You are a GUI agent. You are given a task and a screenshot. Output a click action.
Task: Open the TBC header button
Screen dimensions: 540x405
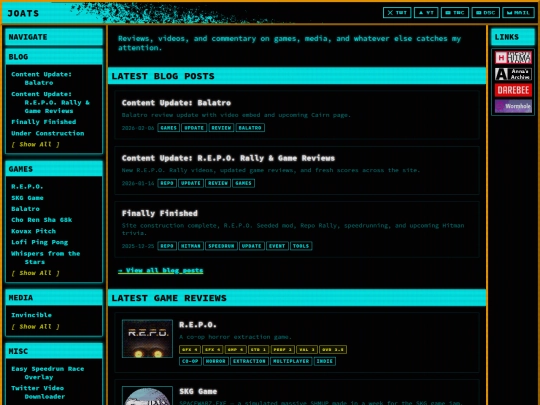(455, 13)
